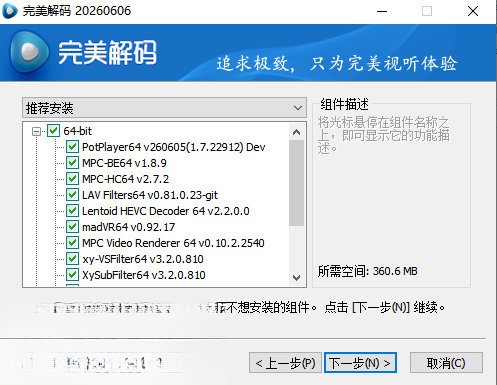Screen dimensions: 497x385
Task: Select the MPC-HC64 v2.7.2 row label
Action: [125, 179]
